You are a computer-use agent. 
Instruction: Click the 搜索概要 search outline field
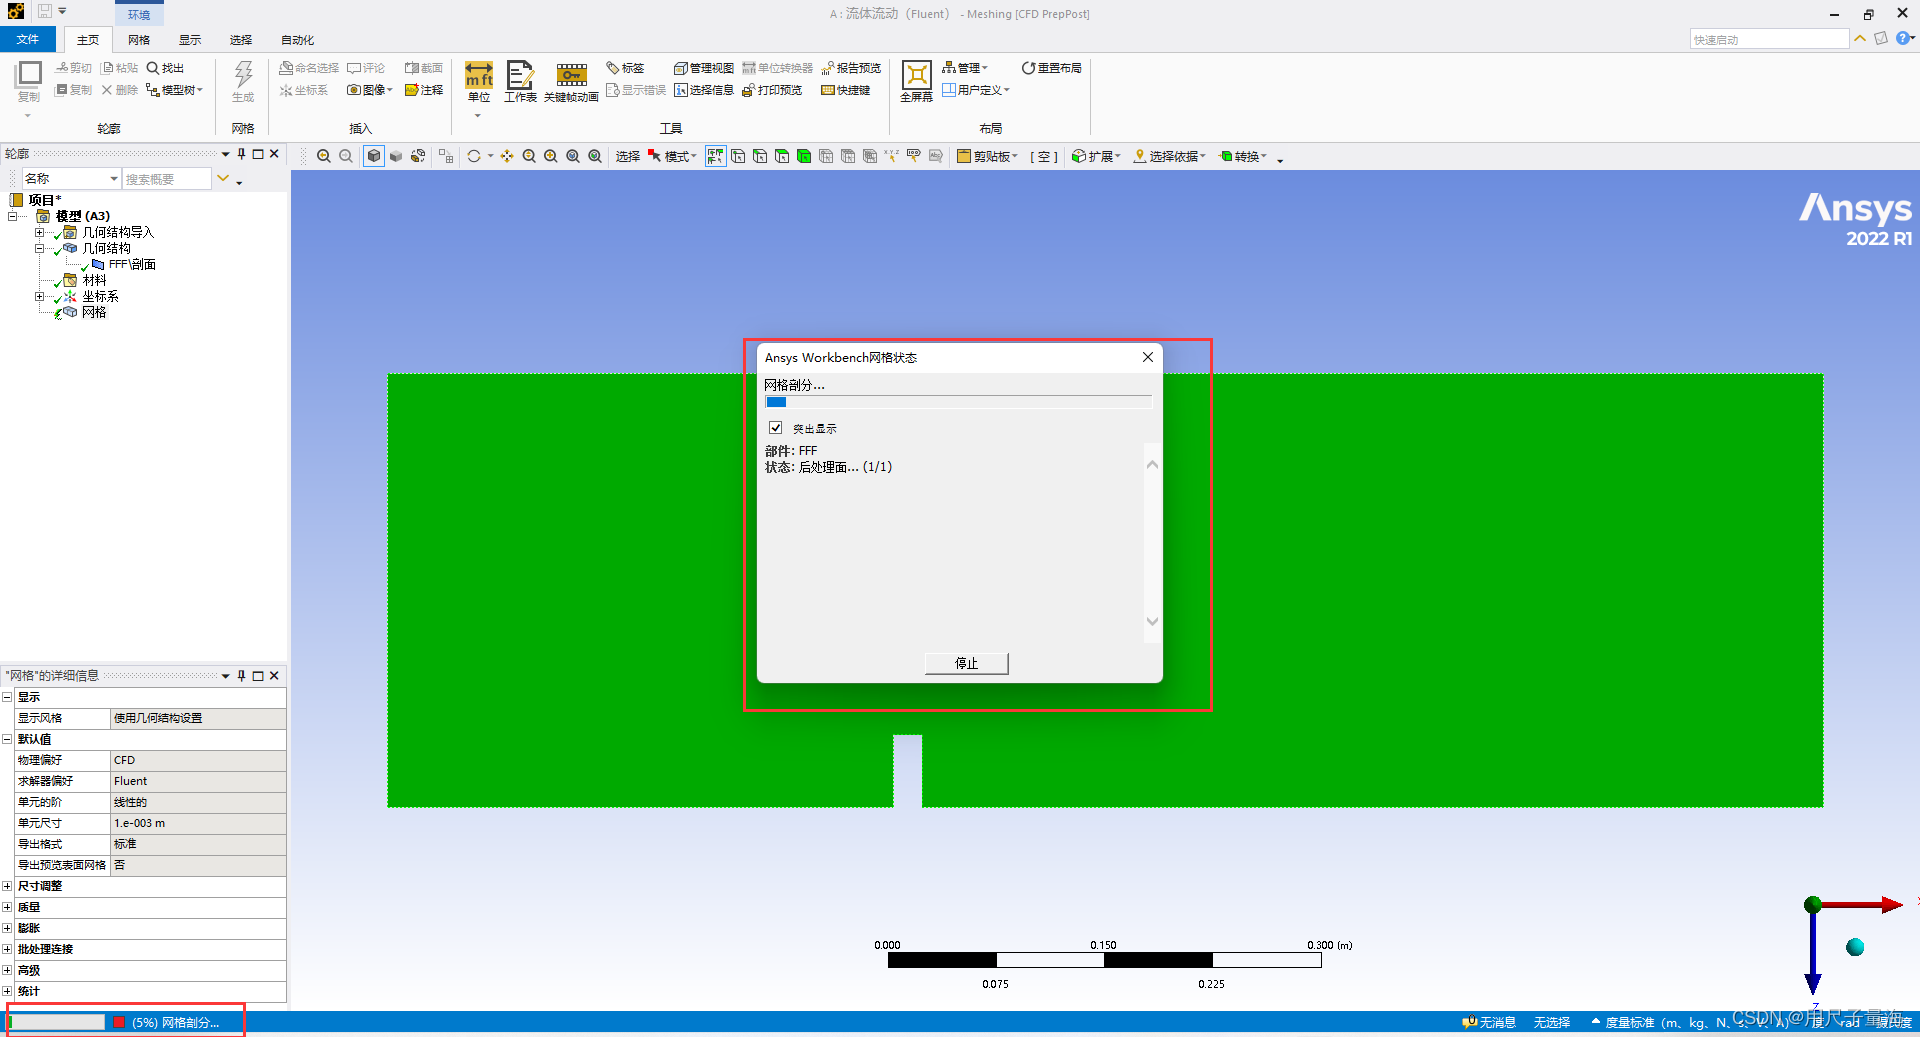coord(167,179)
